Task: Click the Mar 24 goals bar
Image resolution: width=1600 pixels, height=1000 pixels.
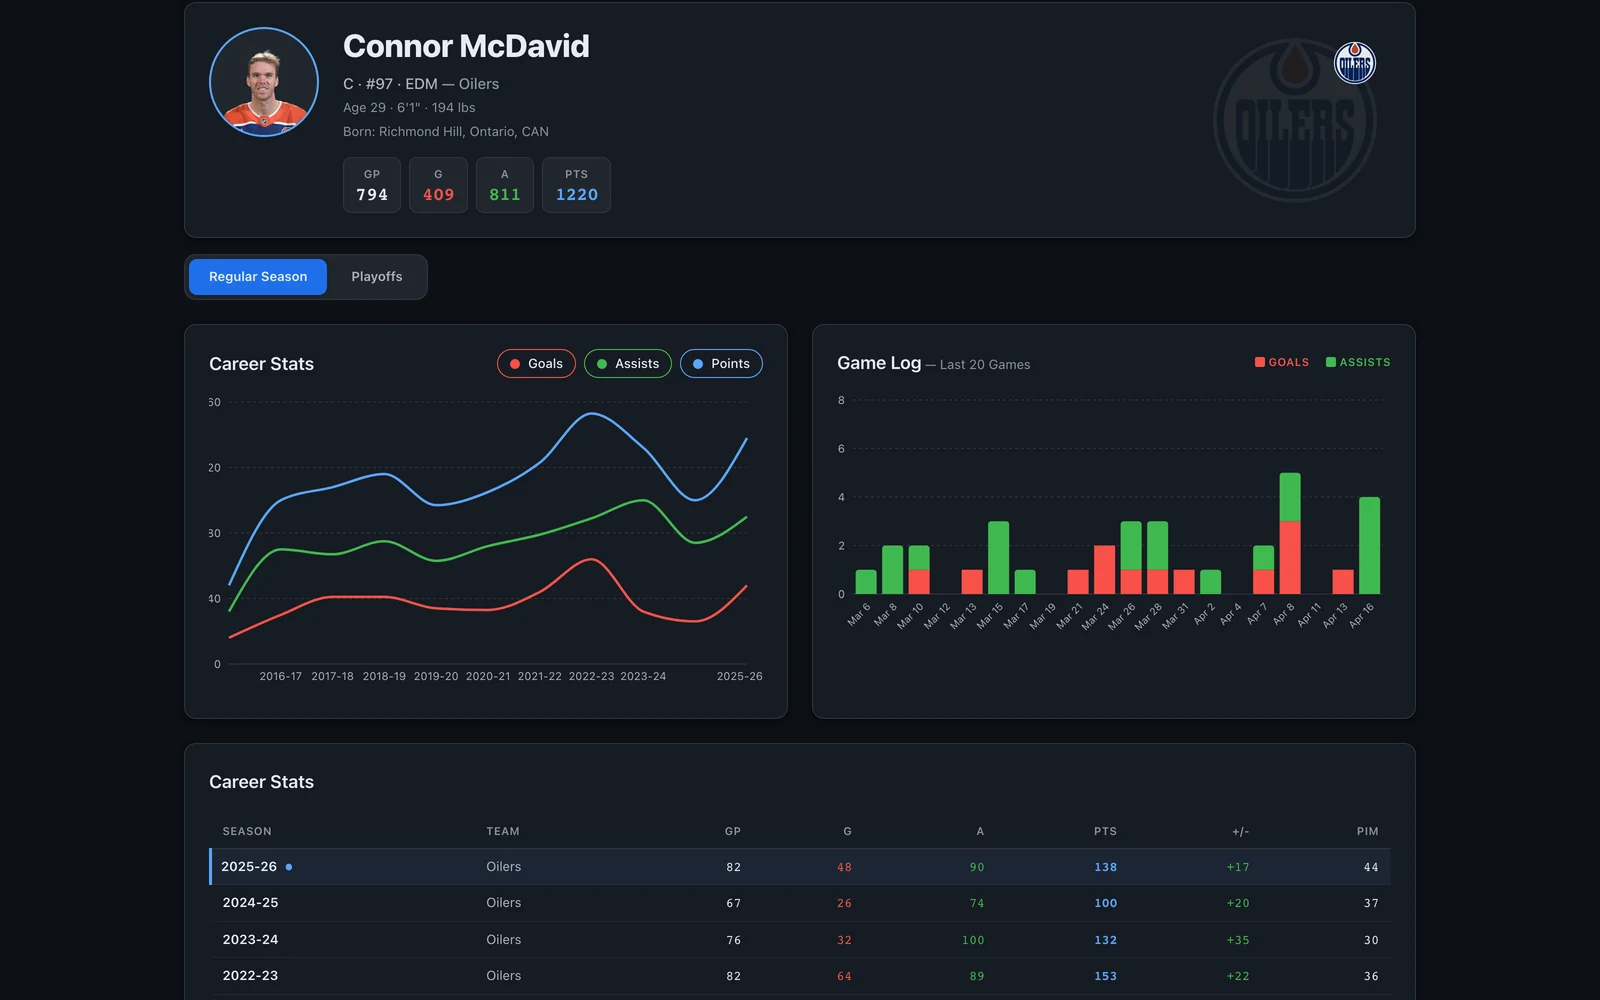Action: tap(1104, 570)
